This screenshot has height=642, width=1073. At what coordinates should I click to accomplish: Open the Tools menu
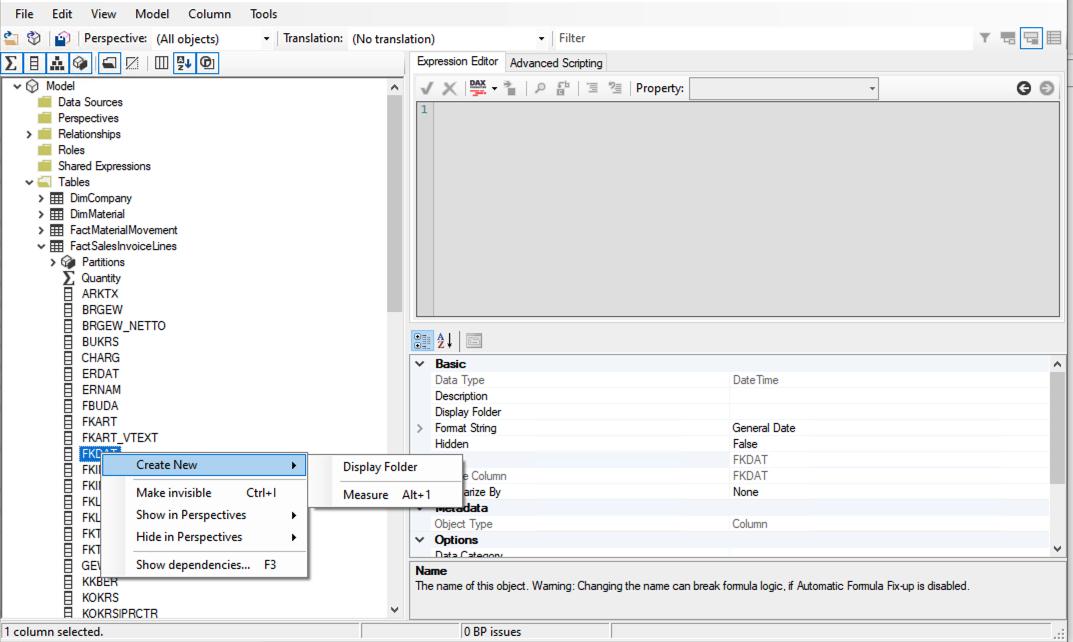(x=263, y=14)
